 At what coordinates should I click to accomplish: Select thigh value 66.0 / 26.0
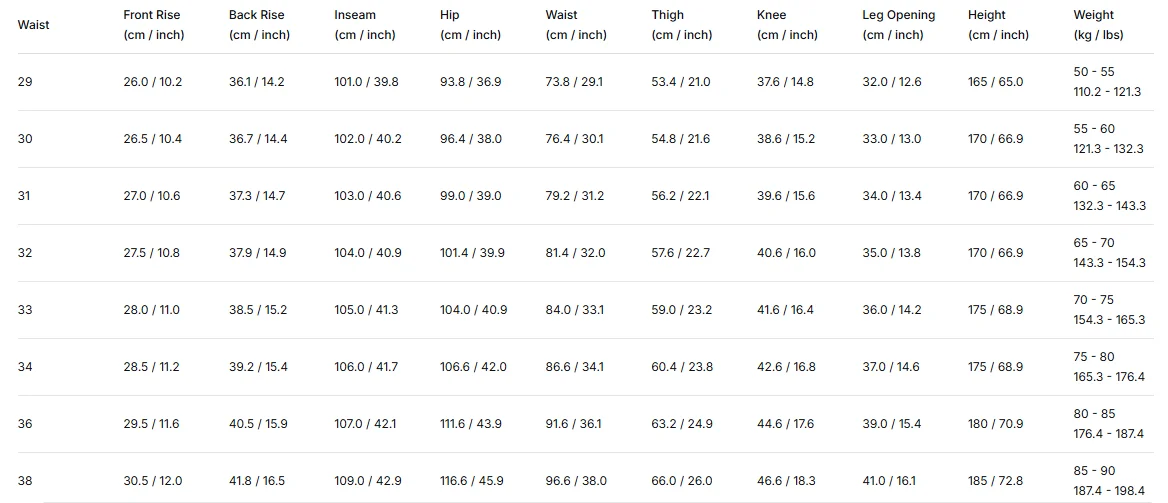point(682,481)
